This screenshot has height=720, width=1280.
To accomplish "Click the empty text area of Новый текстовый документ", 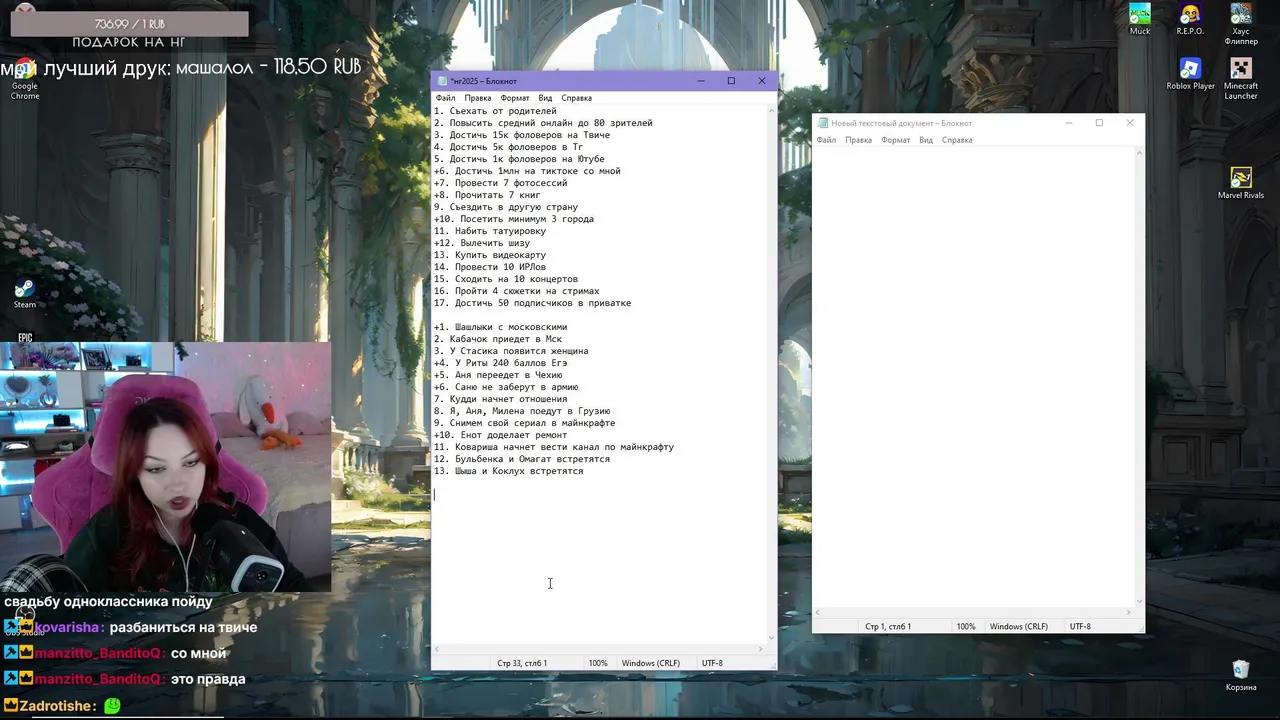I will pyautogui.click(x=973, y=376).
